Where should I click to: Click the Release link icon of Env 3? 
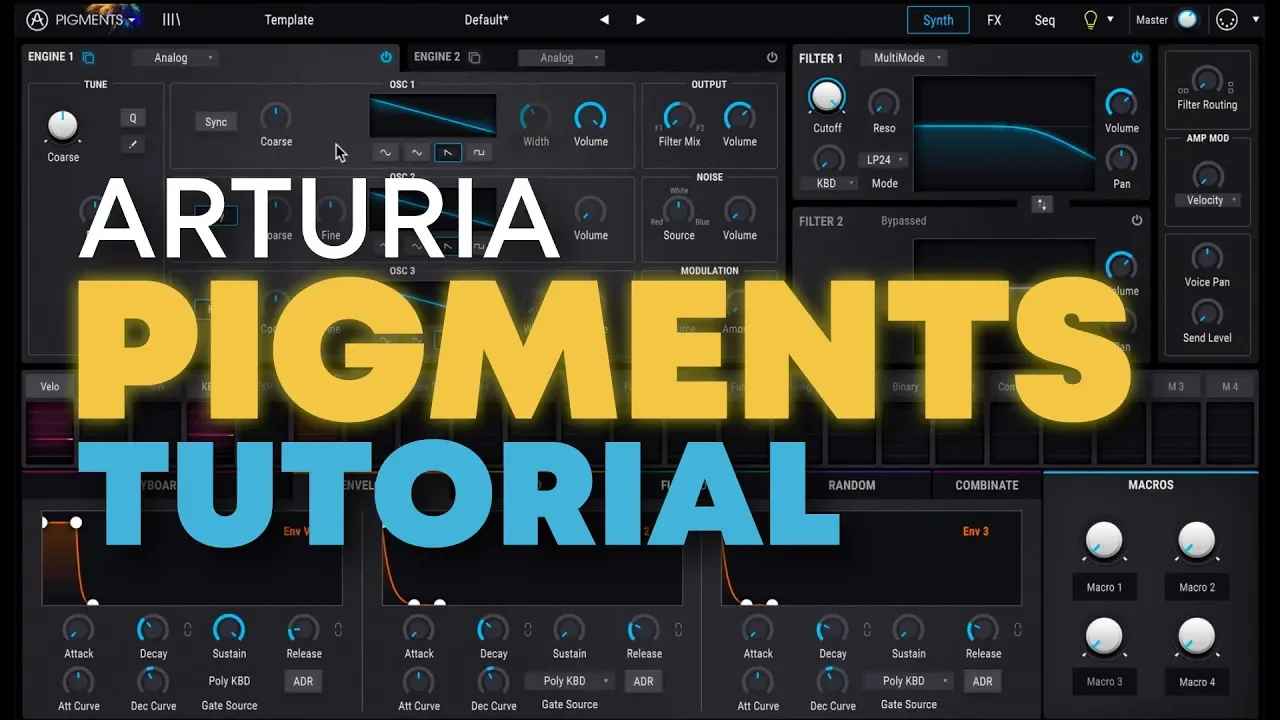coord(1017,630)
